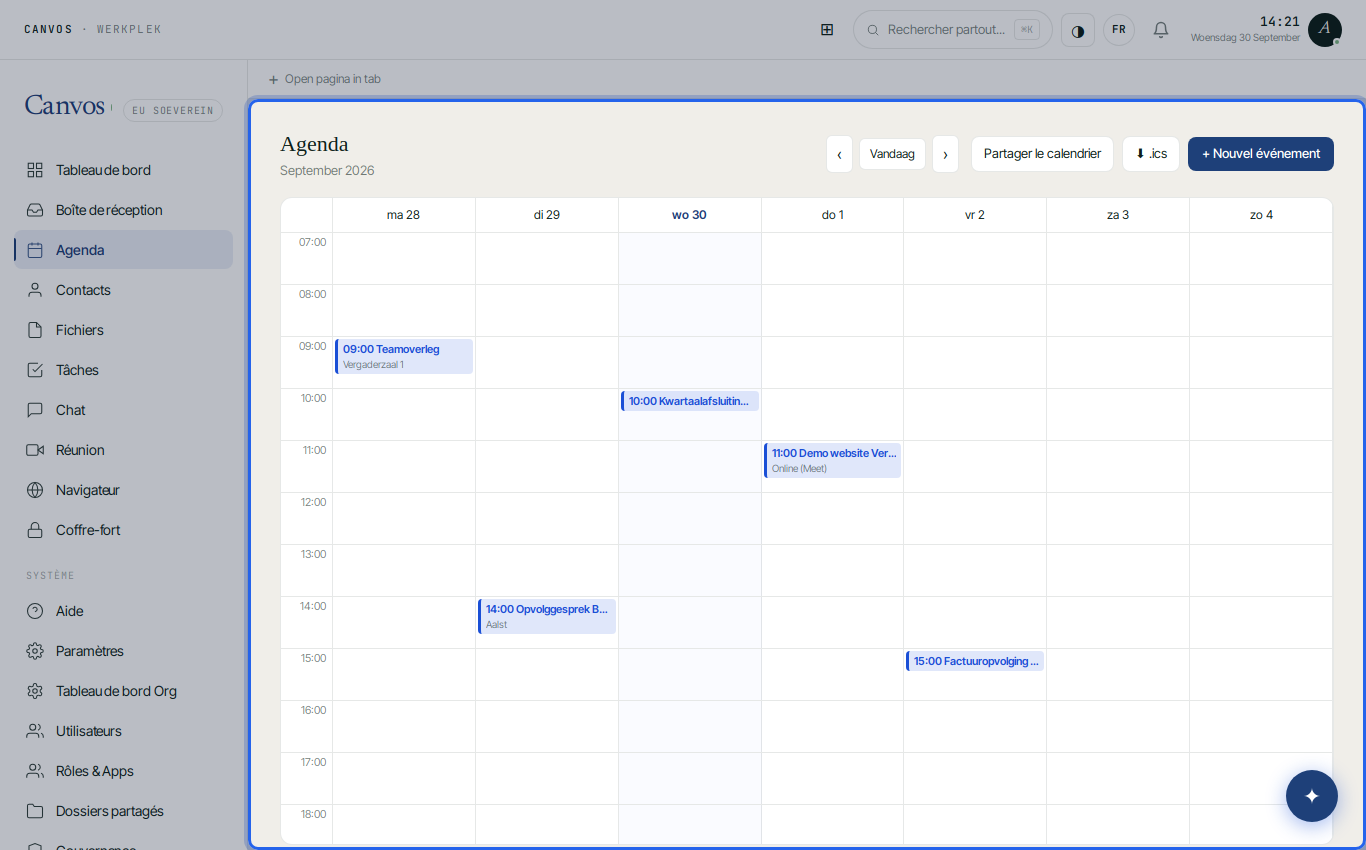This screenshot has width=1366, height=850.
Task: Open Fichiers section
Action: tap(123, 330)
